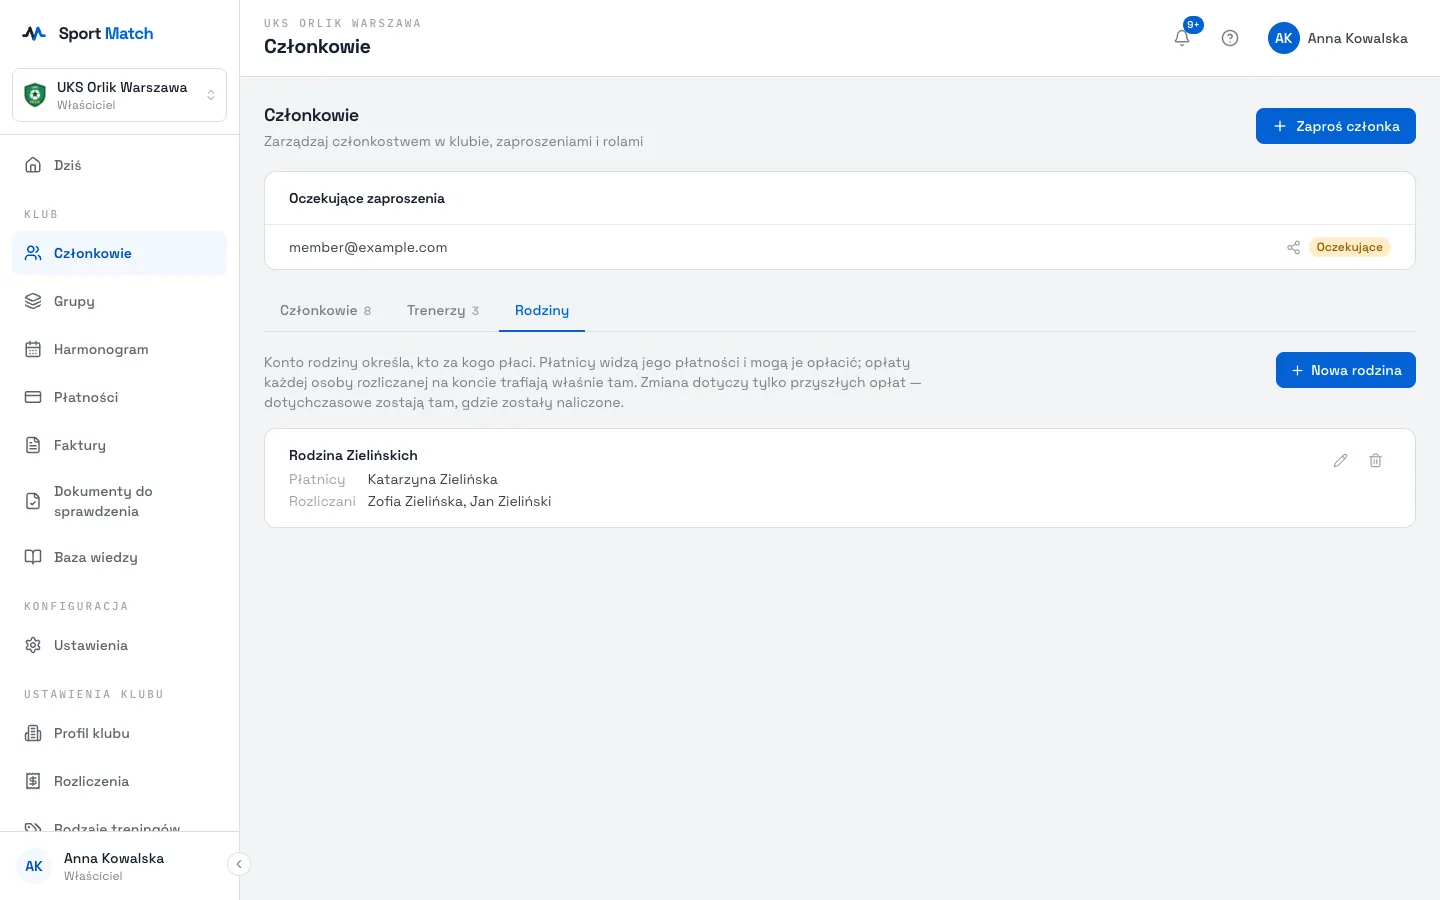The width and height of the screenshot is (1440, 900).
Task: Expand the UKS Orlik Warszawa club switcher
Action: click(x=119, y=95)
